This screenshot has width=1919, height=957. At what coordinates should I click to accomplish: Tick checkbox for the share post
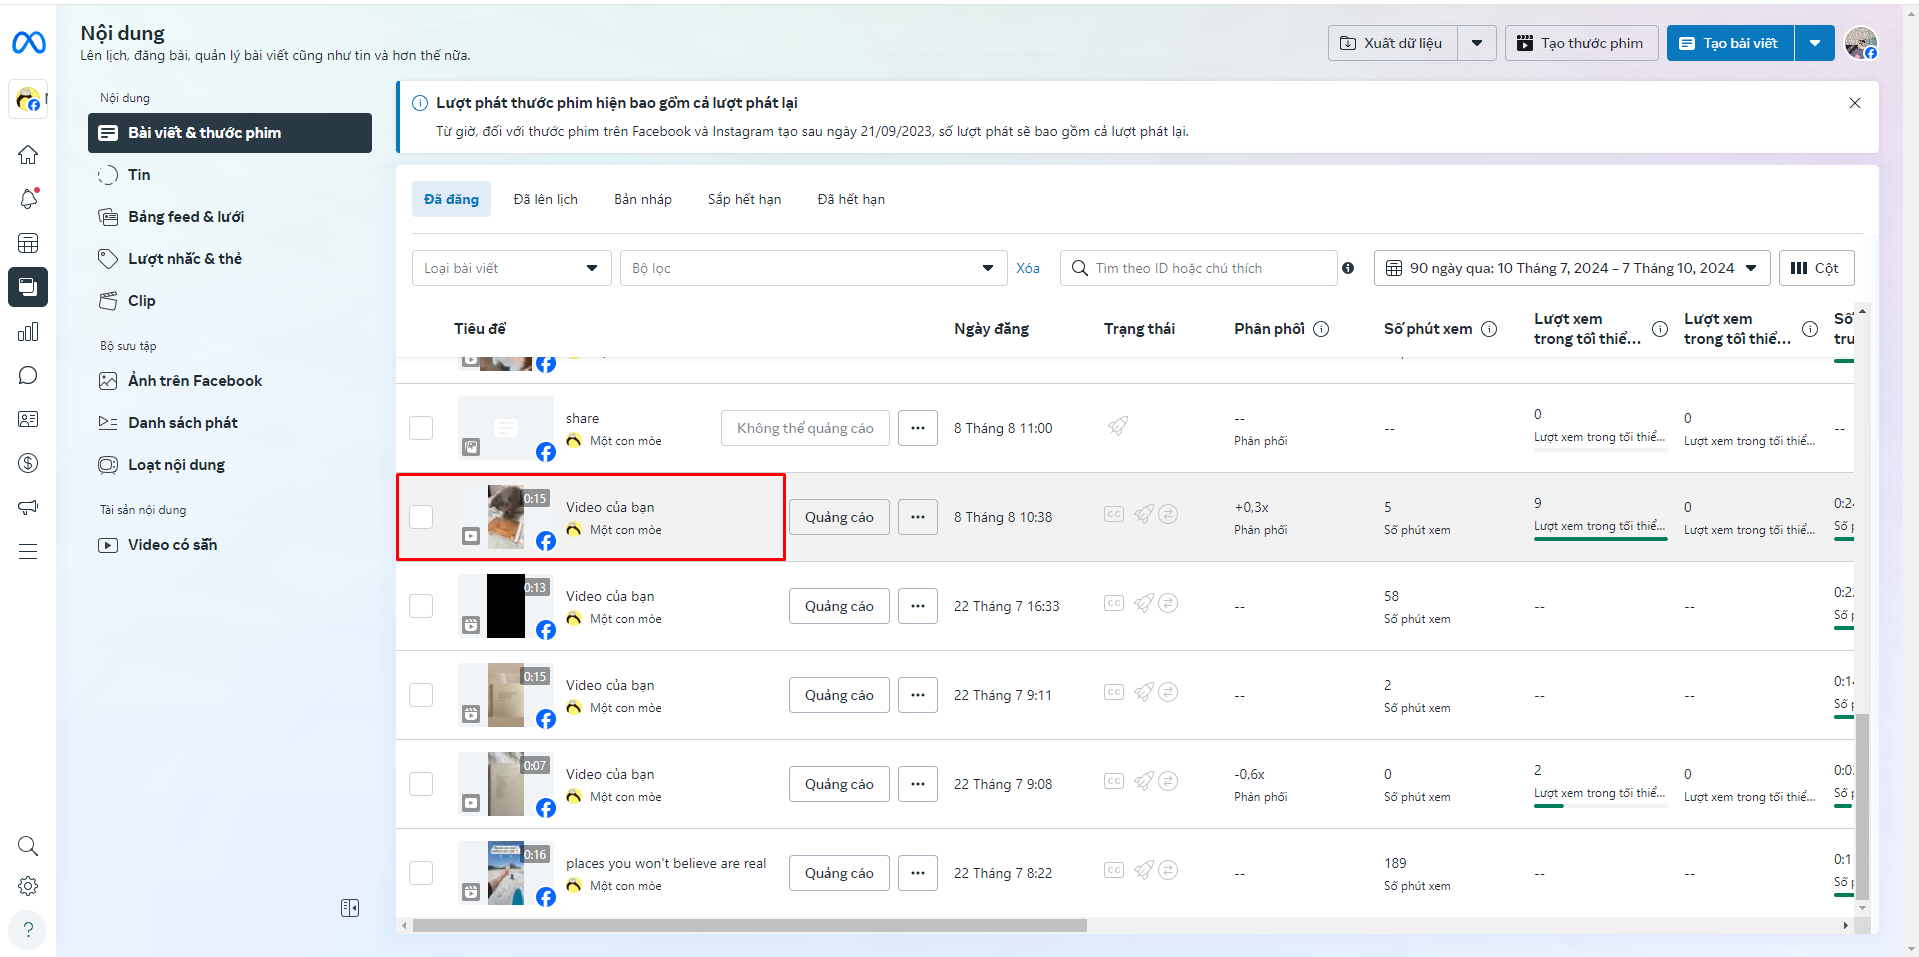[421, 428]
